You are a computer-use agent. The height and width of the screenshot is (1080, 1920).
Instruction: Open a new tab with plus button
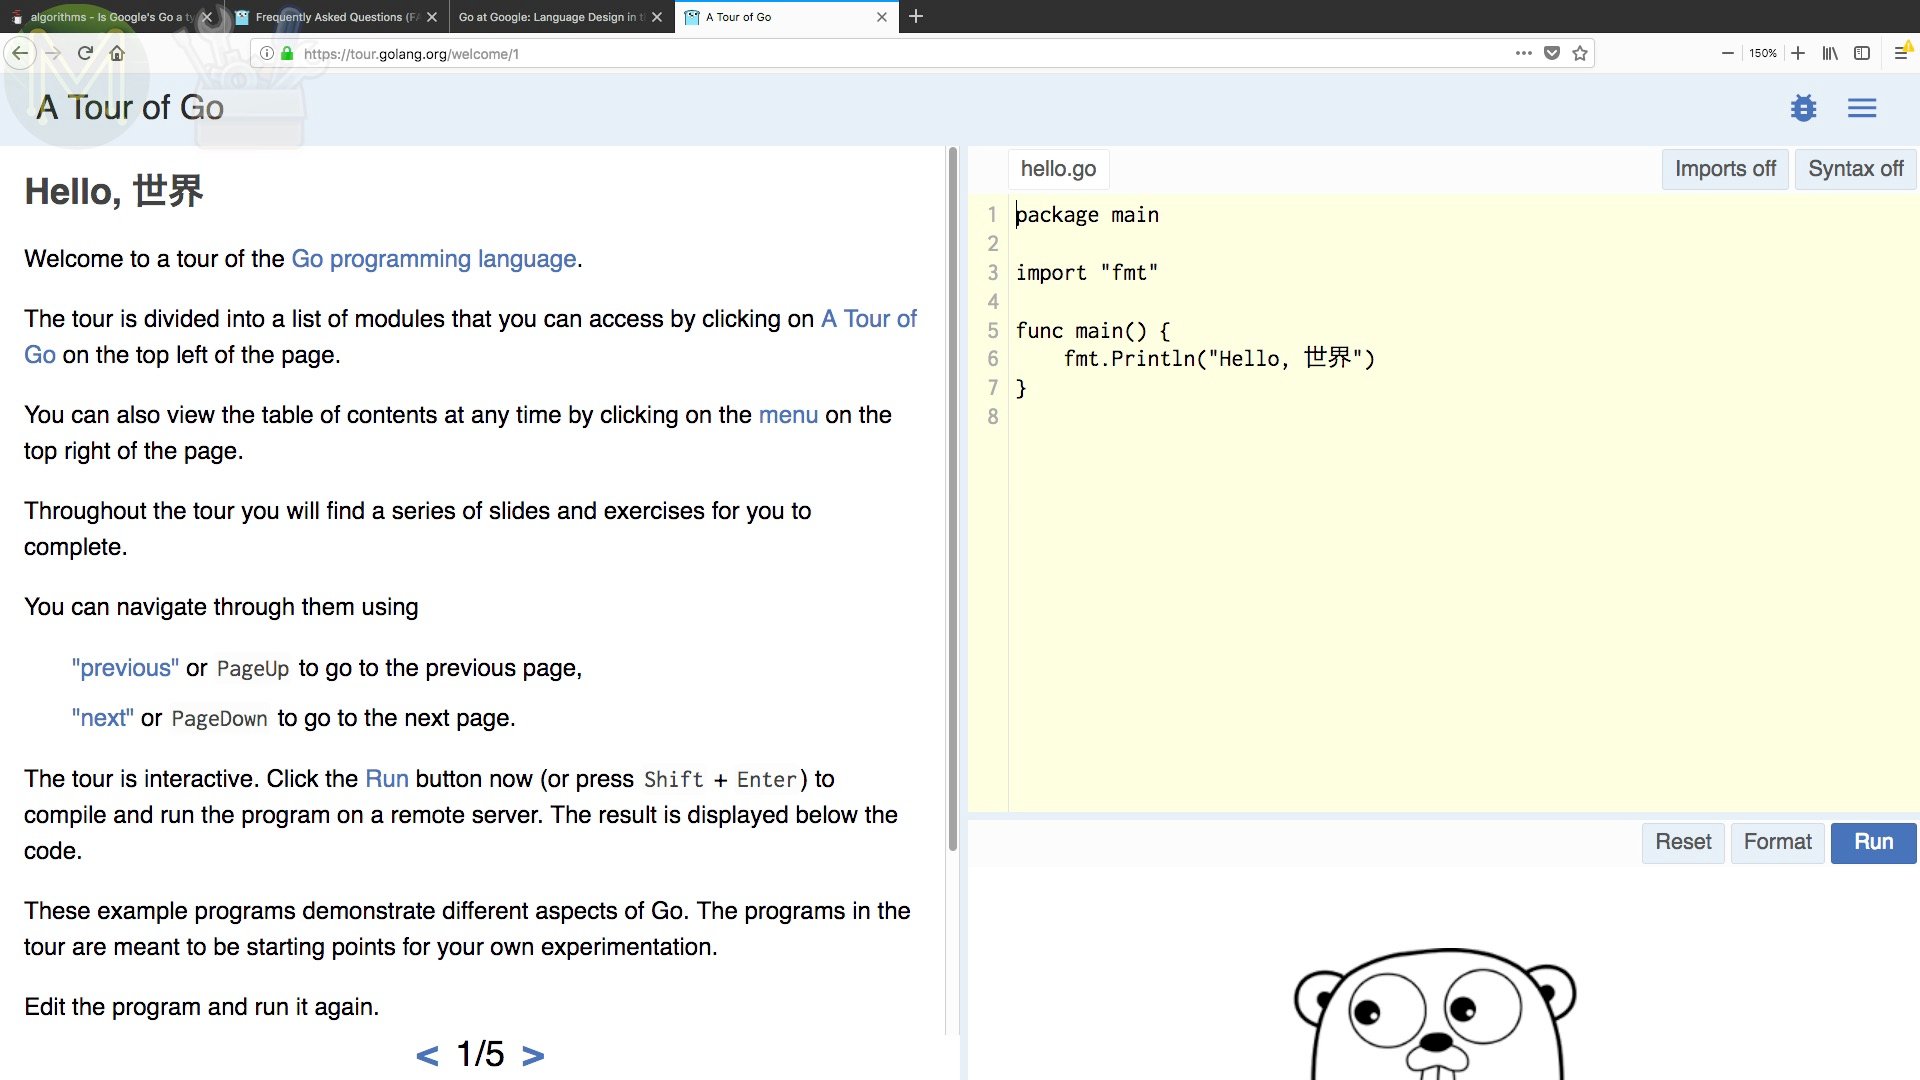(916, 16)
